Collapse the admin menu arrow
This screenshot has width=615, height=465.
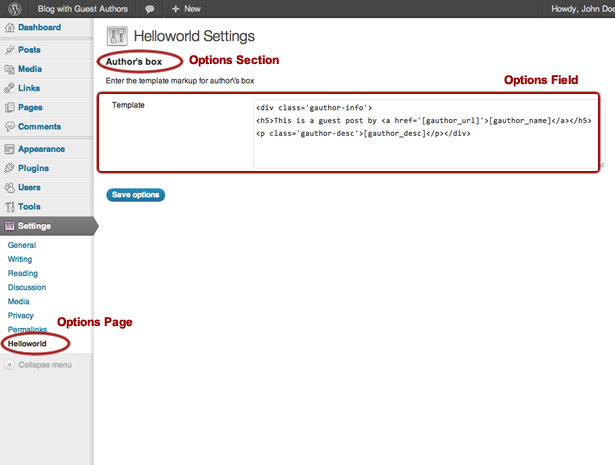tap(9, 365)
